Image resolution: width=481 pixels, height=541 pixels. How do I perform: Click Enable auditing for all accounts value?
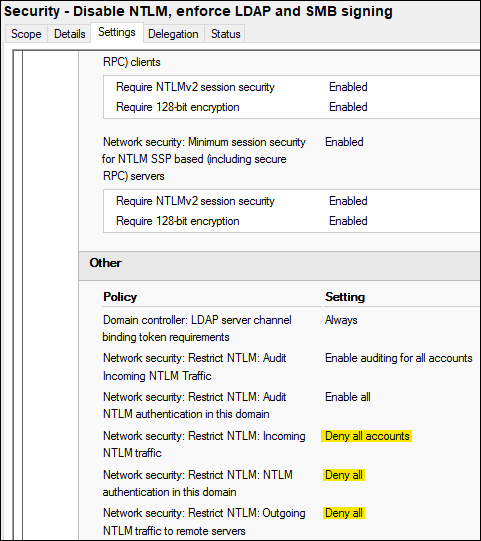coord(399,358)
